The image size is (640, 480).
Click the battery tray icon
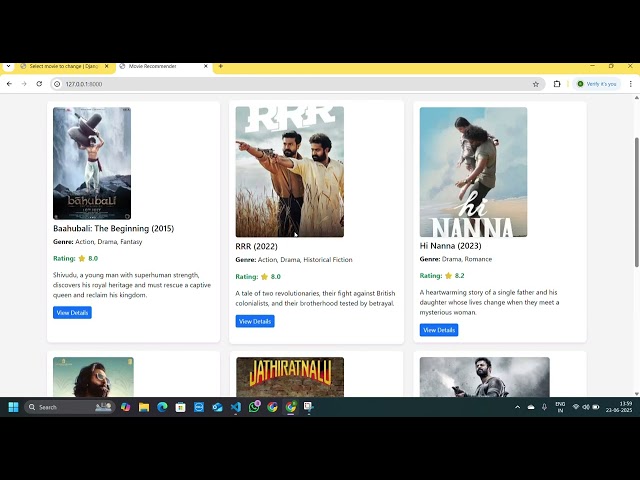[x=596, y=407]
